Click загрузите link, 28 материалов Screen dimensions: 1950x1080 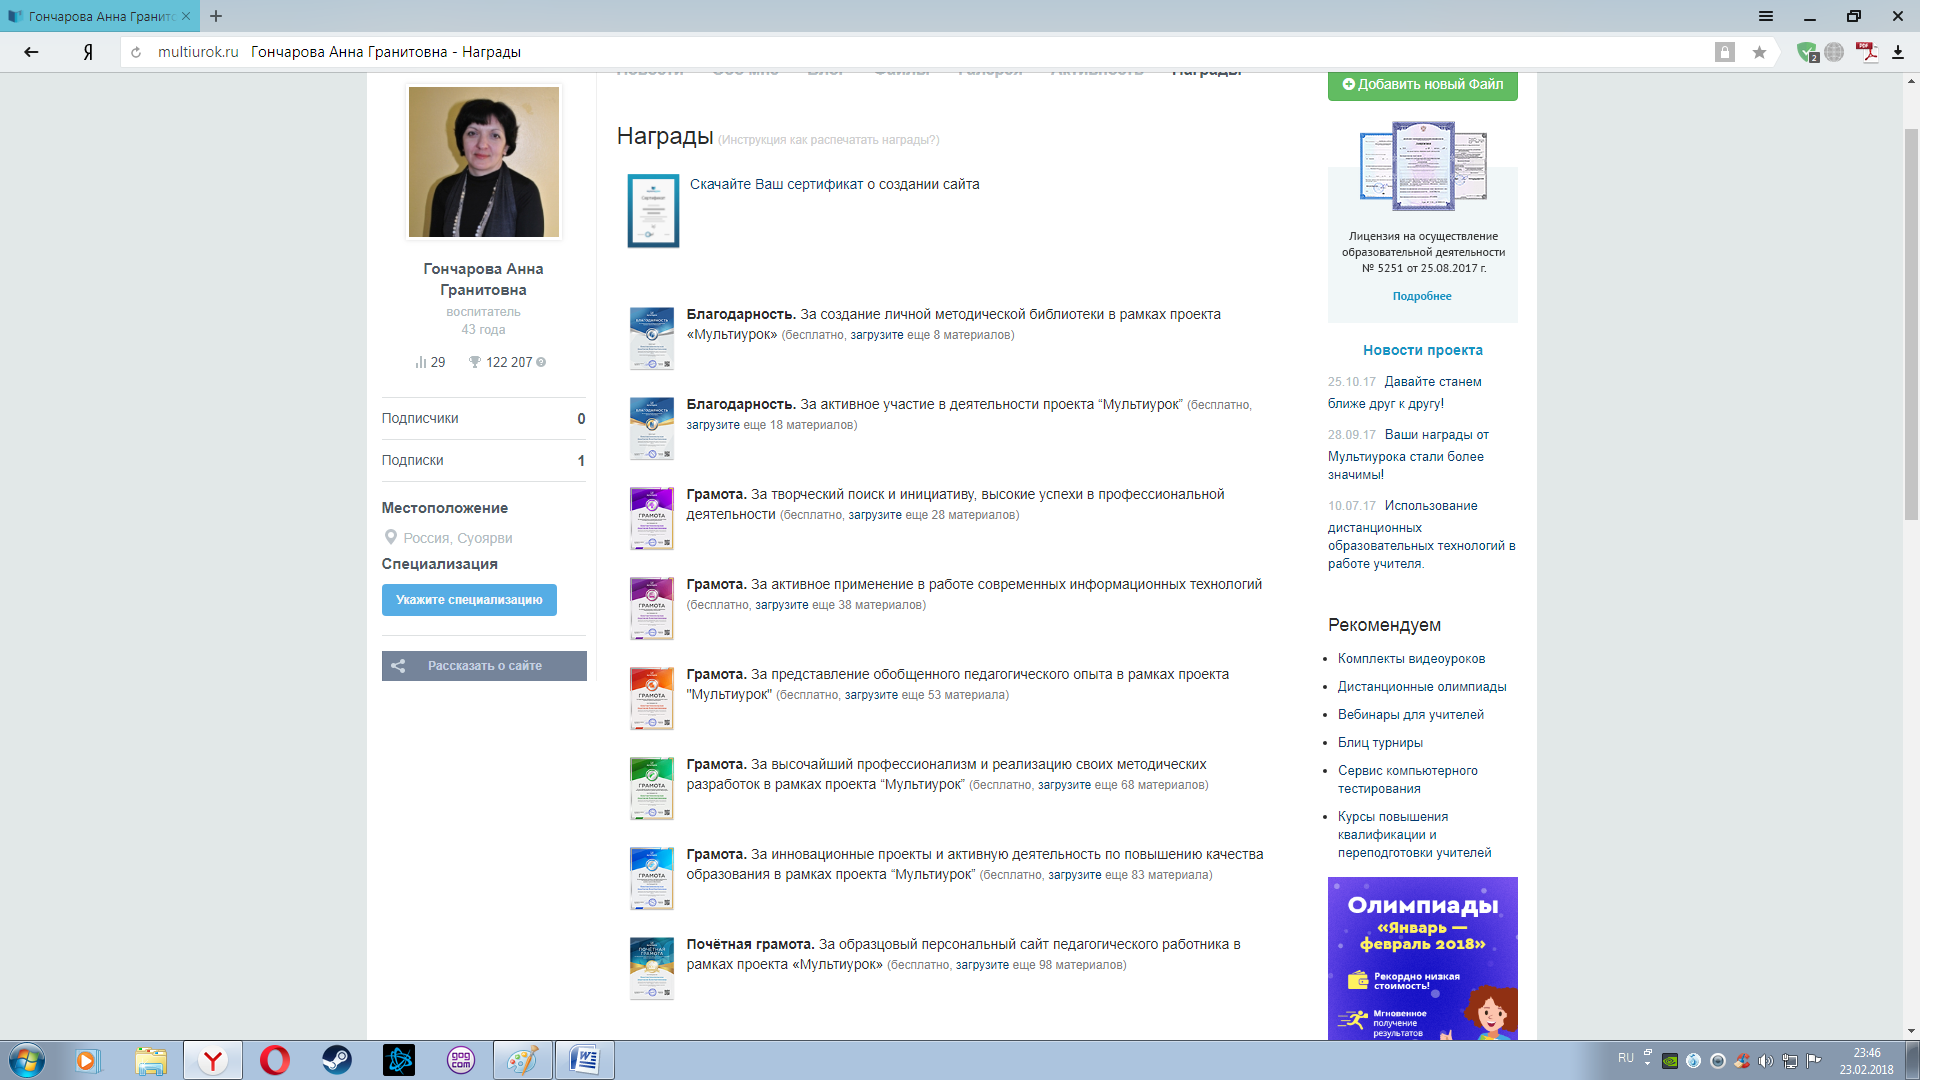[875, 515]
